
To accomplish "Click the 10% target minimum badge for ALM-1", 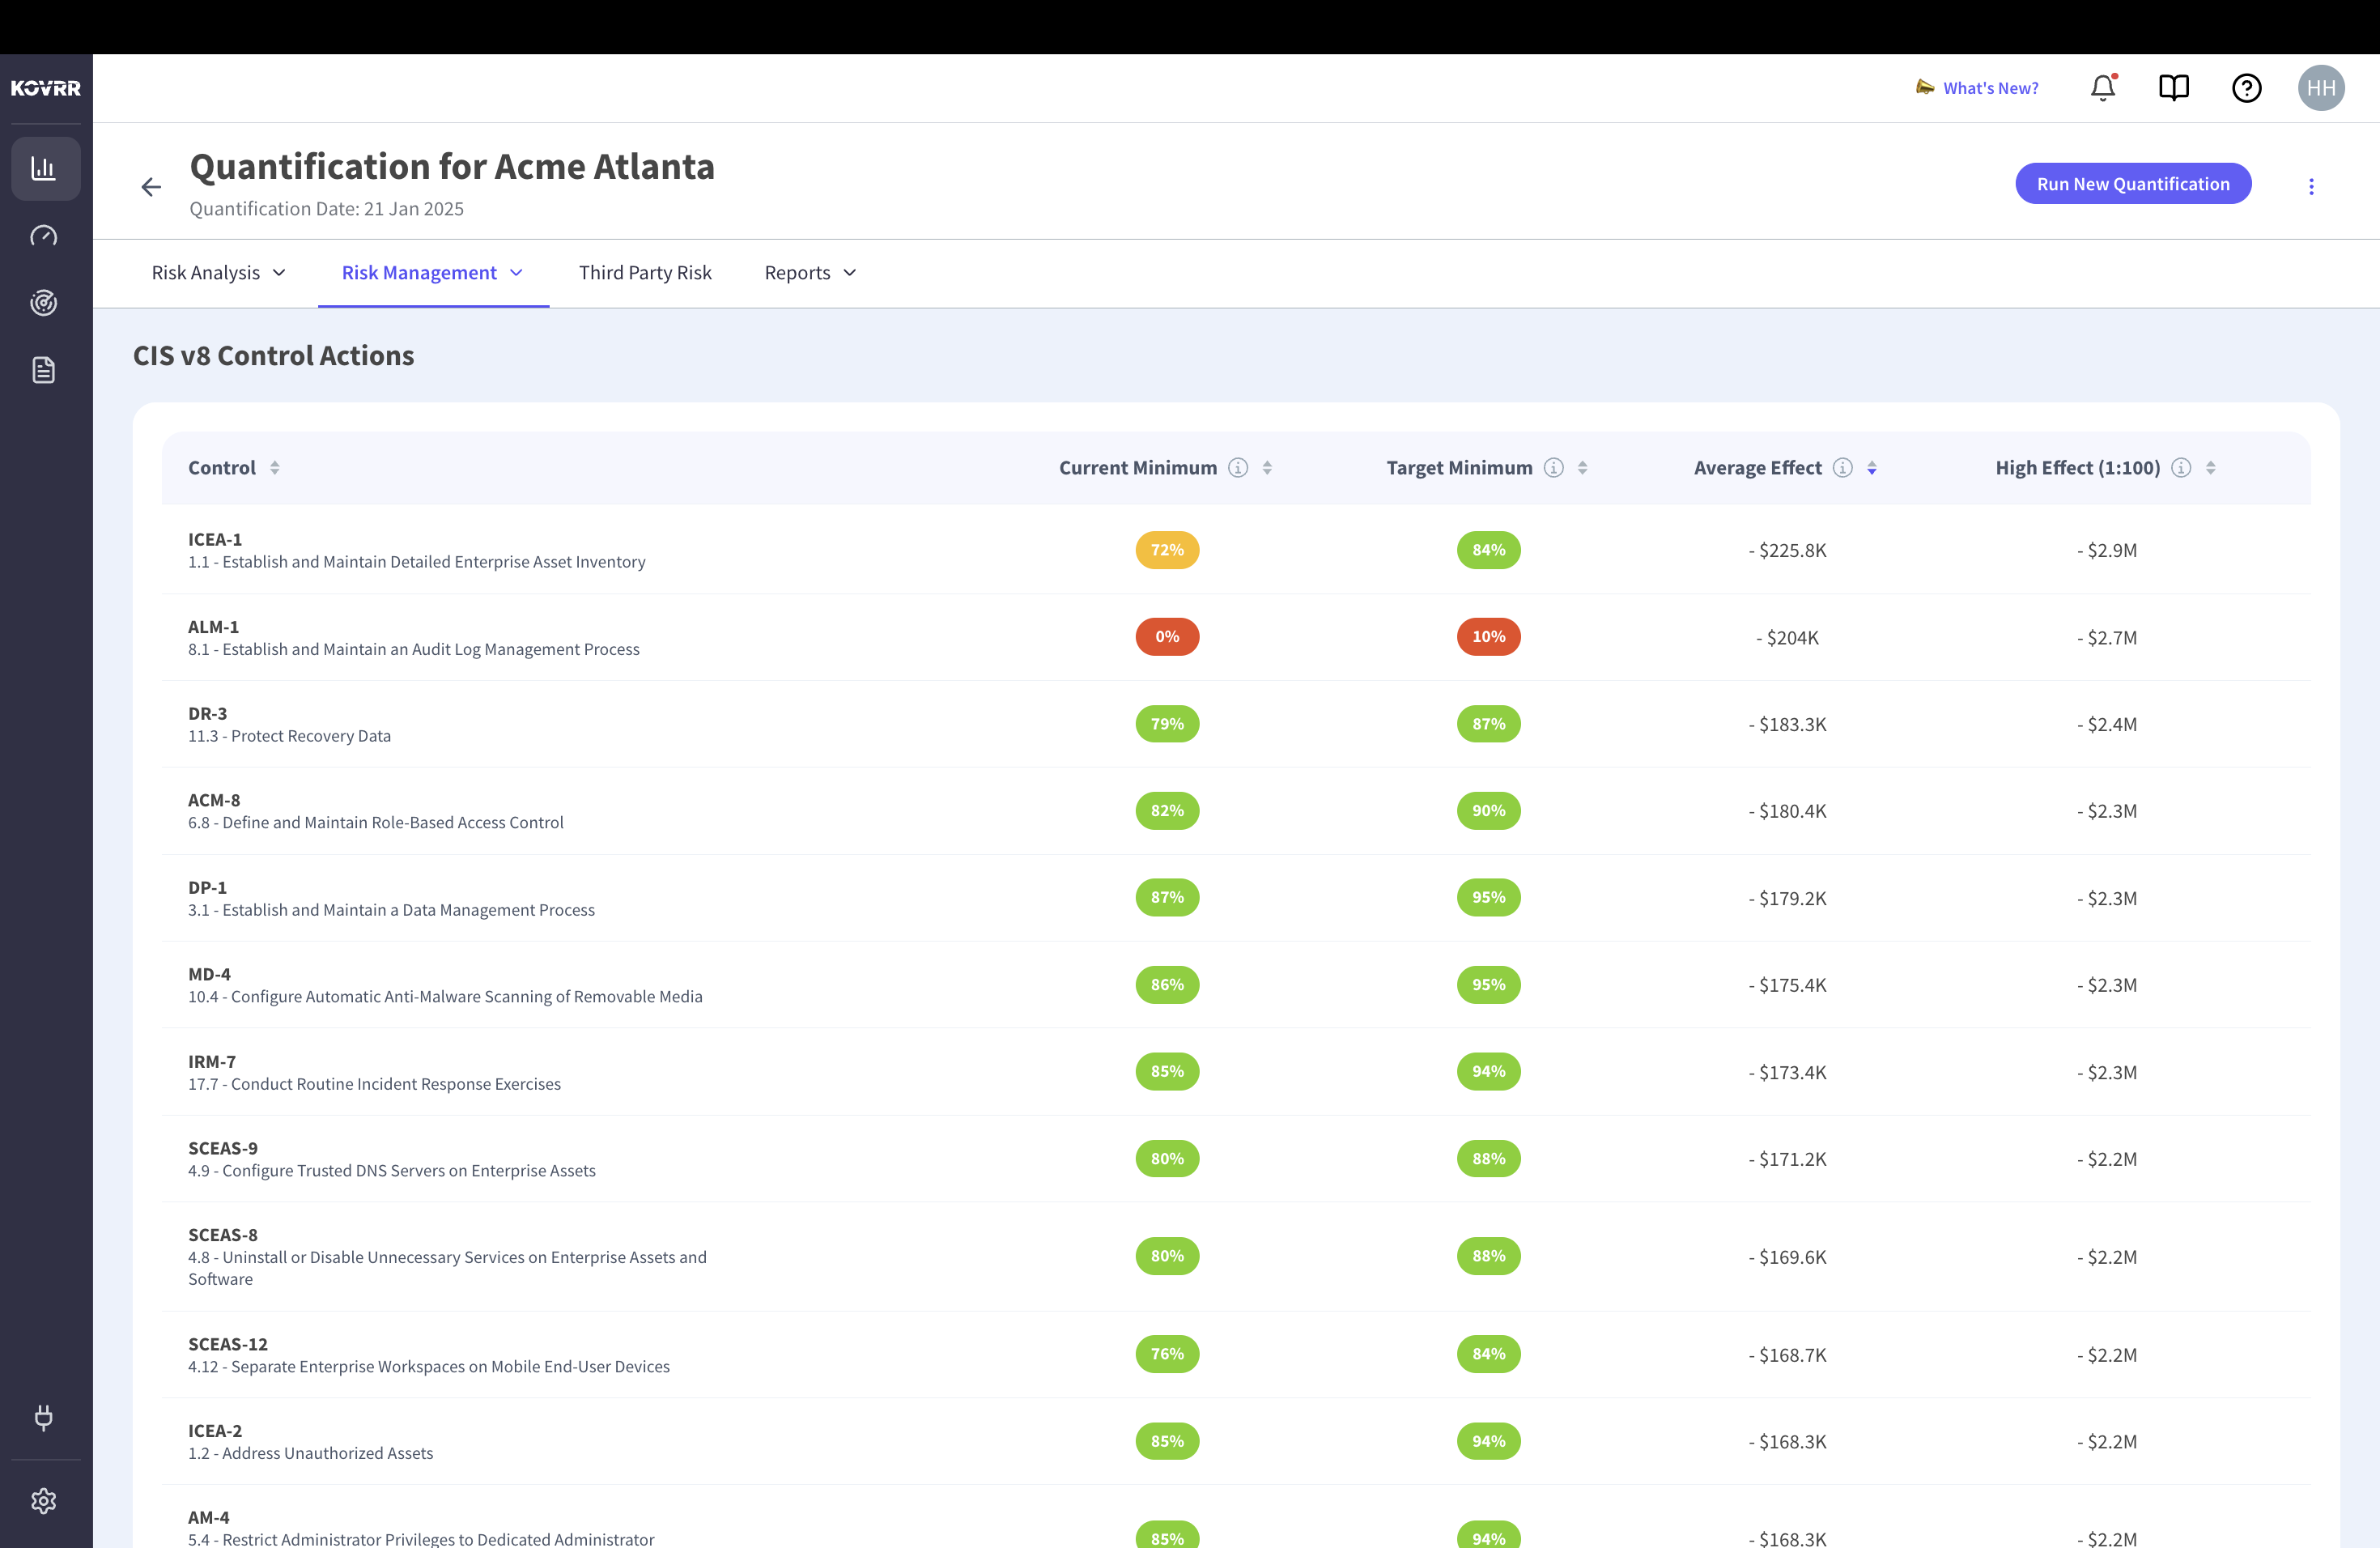I will [x=1488, y=637].
